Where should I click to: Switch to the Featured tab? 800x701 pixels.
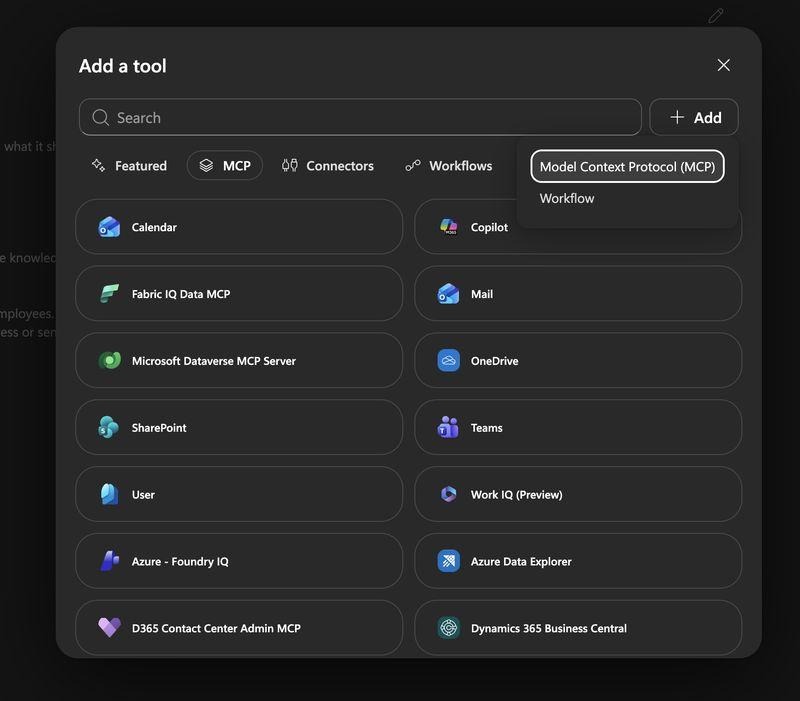tap(129, 166)
